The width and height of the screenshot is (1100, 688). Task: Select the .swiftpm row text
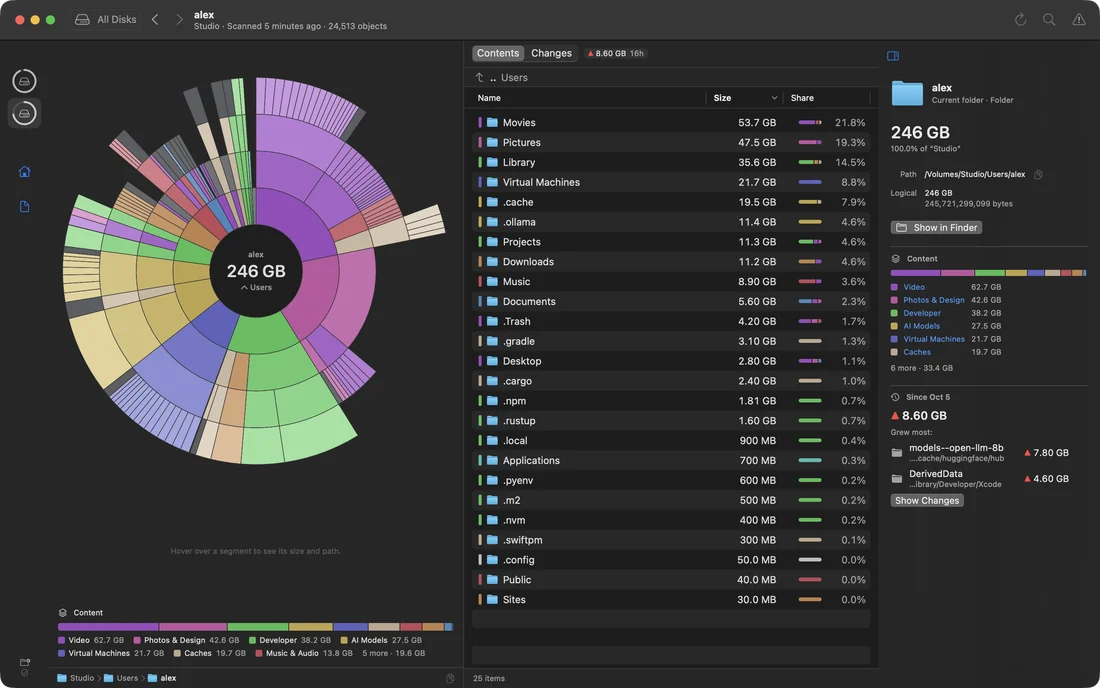click(523, 540)
